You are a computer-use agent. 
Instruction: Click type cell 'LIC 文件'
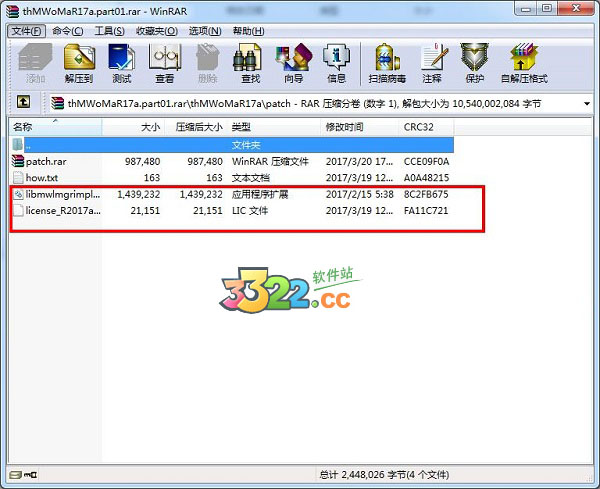[x=250, y=210]
